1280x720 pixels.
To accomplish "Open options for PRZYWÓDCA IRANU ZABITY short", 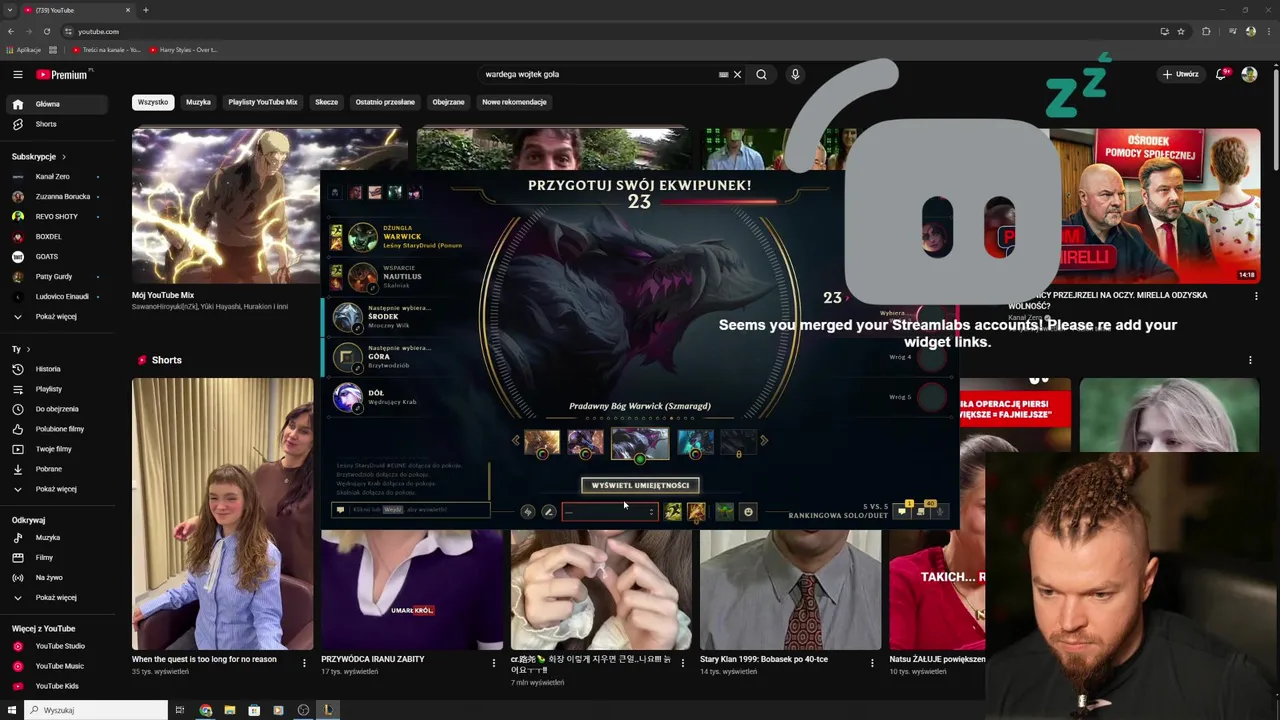I will pyautogui.click(x=493, y=662).
